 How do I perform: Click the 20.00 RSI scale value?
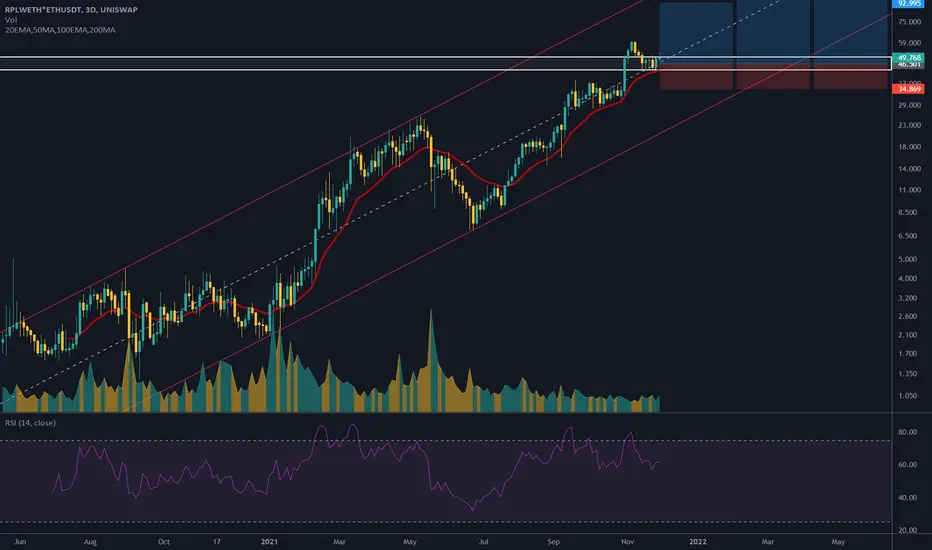tap(908, 530)
